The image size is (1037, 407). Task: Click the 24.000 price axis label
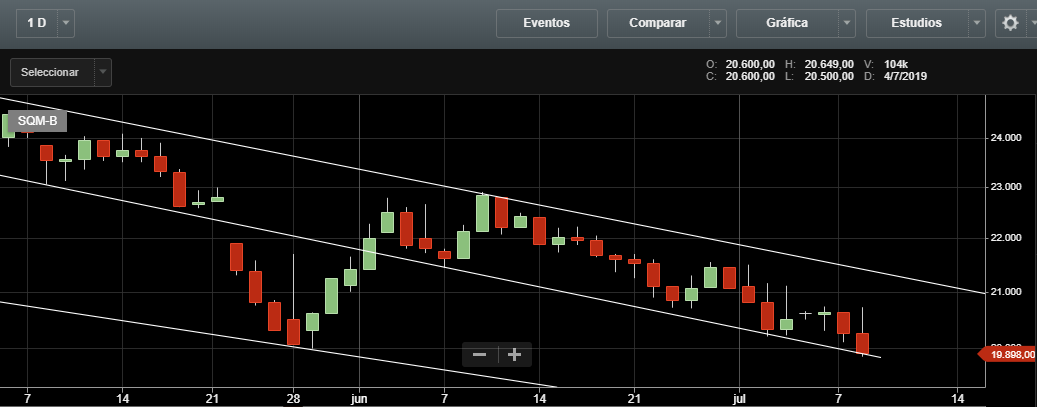pos(1006,138)
